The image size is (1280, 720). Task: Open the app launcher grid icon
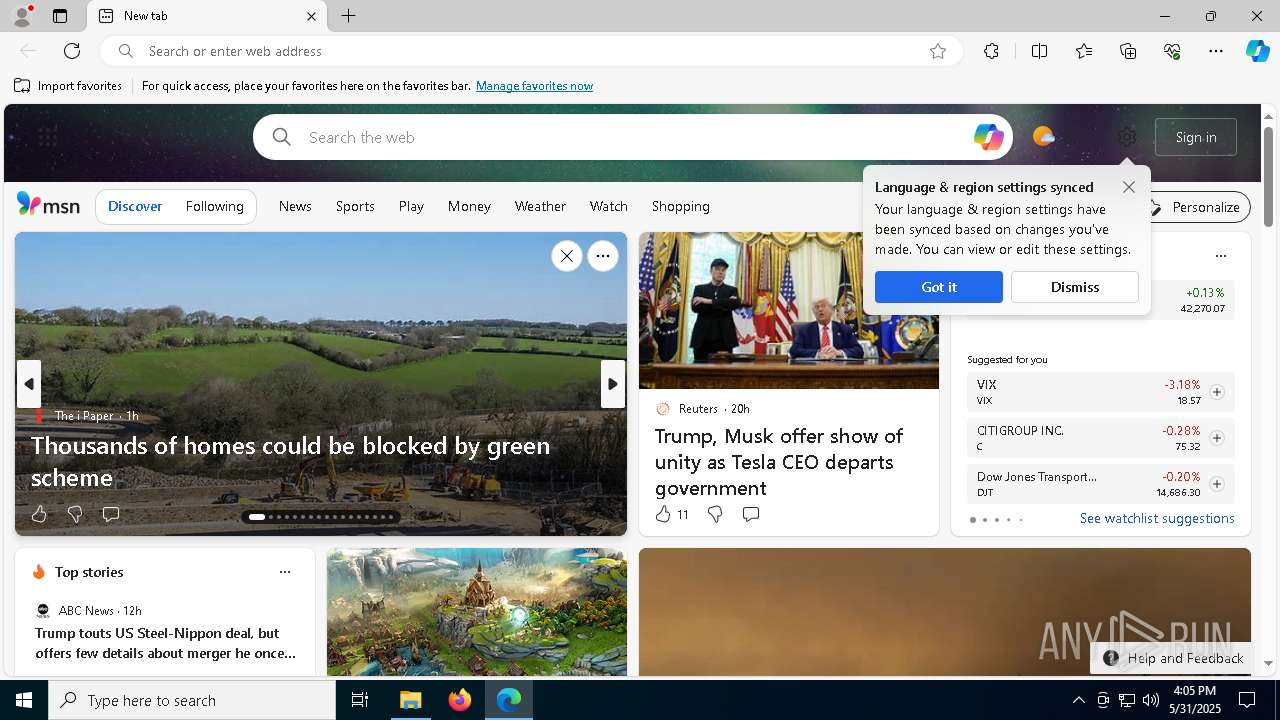47,137
